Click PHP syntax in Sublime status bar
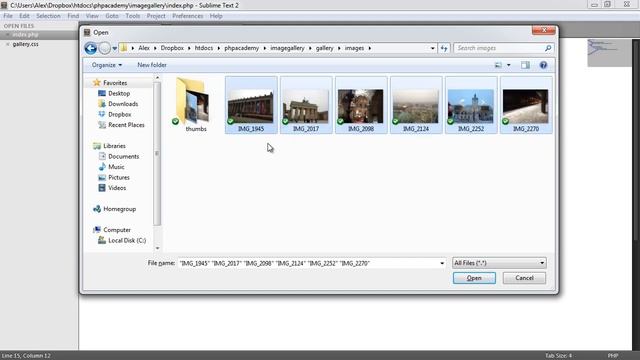Viewport: 640px width, 360px height. click(x=613, y=356)
